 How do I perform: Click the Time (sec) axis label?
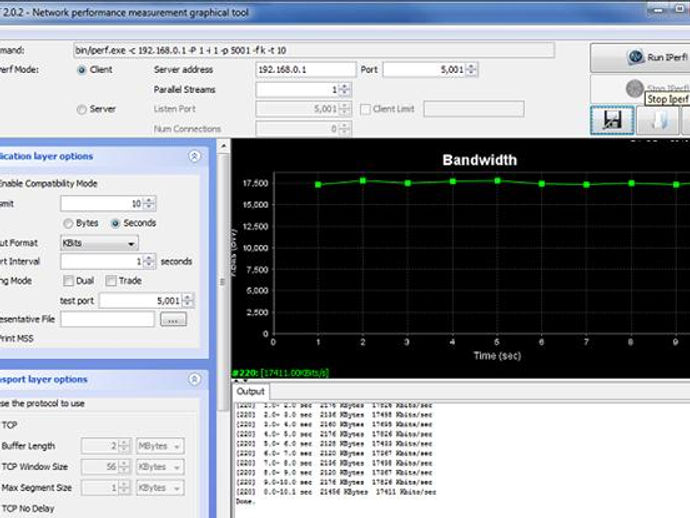click(497, 356)
